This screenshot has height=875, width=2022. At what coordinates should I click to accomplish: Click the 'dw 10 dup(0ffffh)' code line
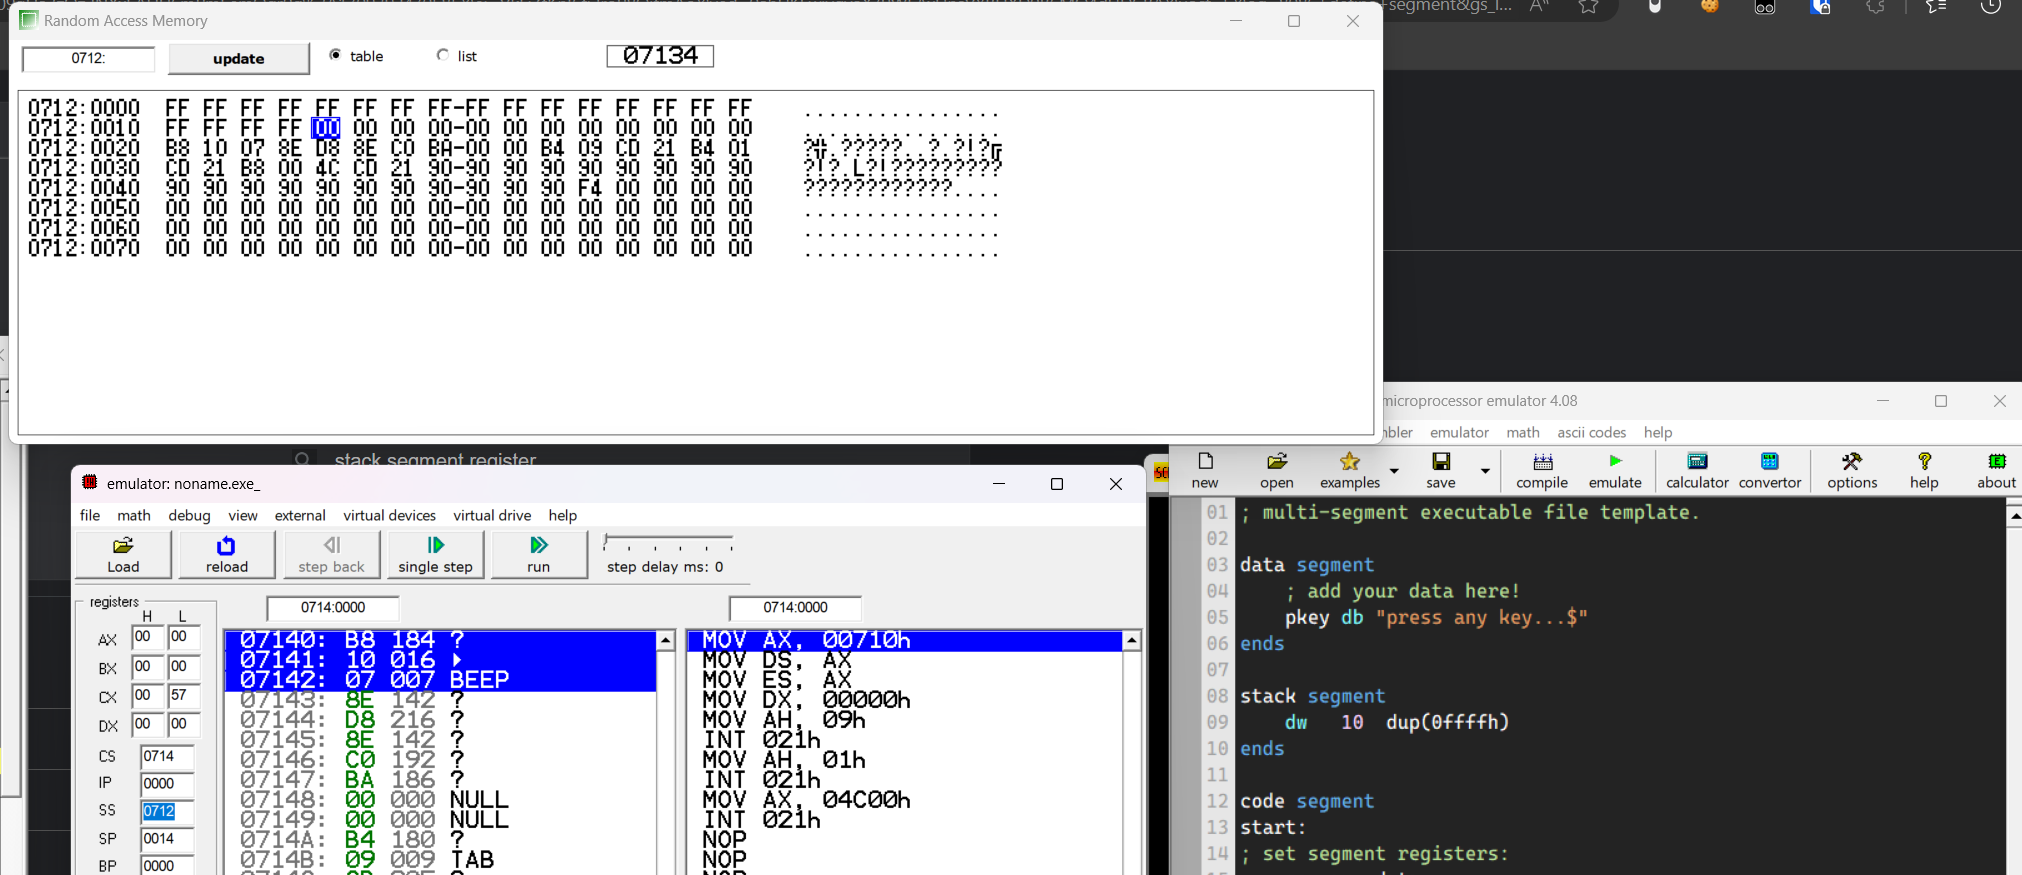point(1397,722)
